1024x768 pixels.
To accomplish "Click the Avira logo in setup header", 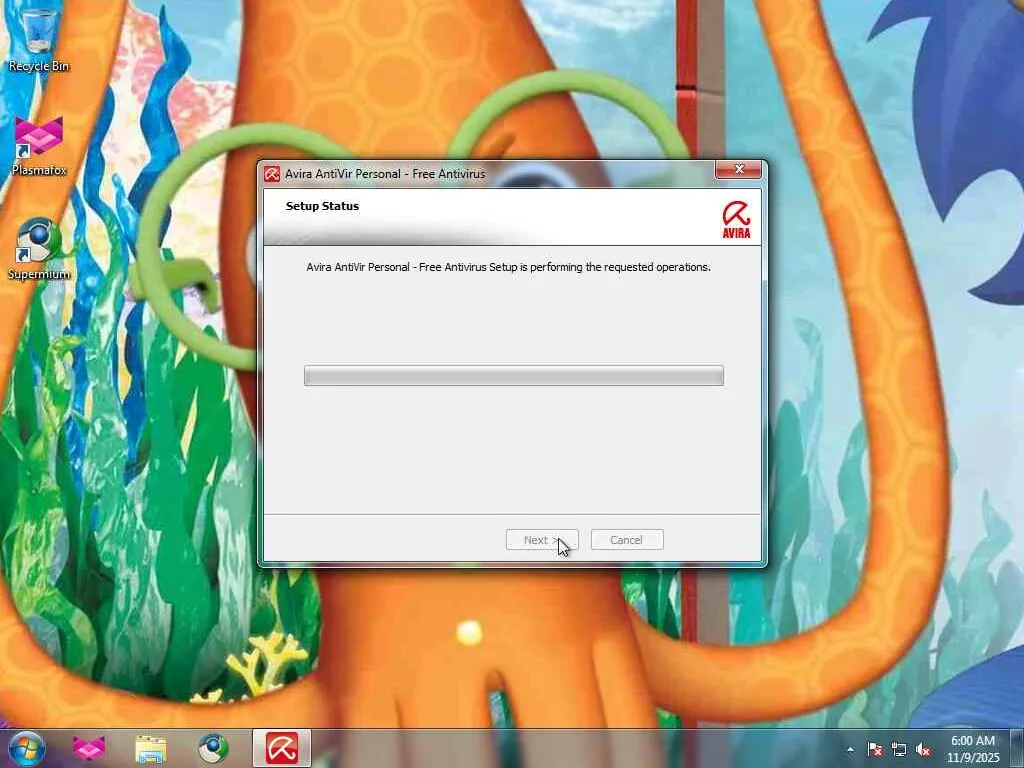I will (736, 219).
